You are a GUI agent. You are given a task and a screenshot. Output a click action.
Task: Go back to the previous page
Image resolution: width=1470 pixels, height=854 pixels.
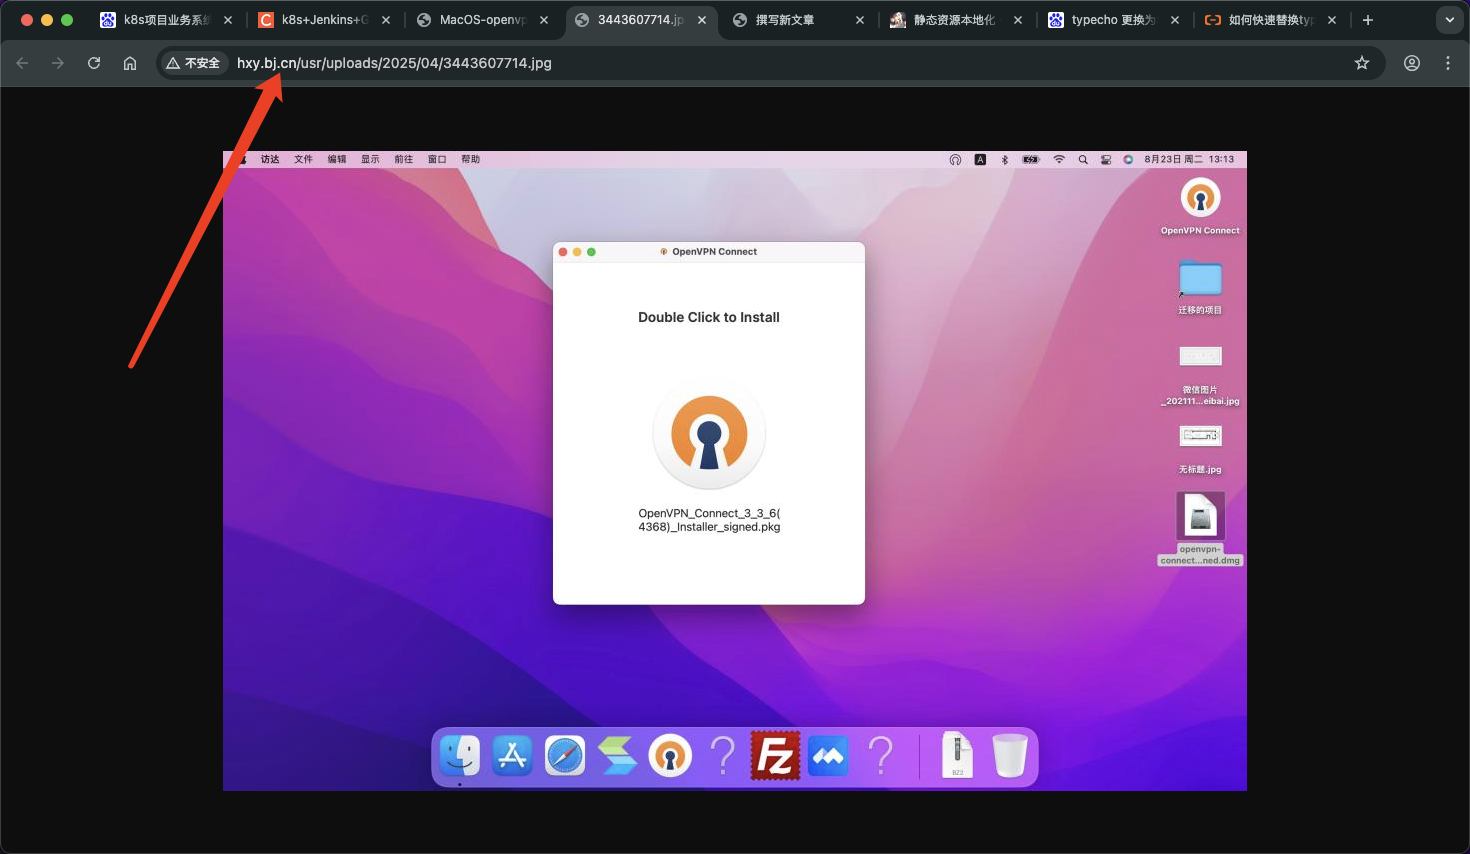click(22, 63)
